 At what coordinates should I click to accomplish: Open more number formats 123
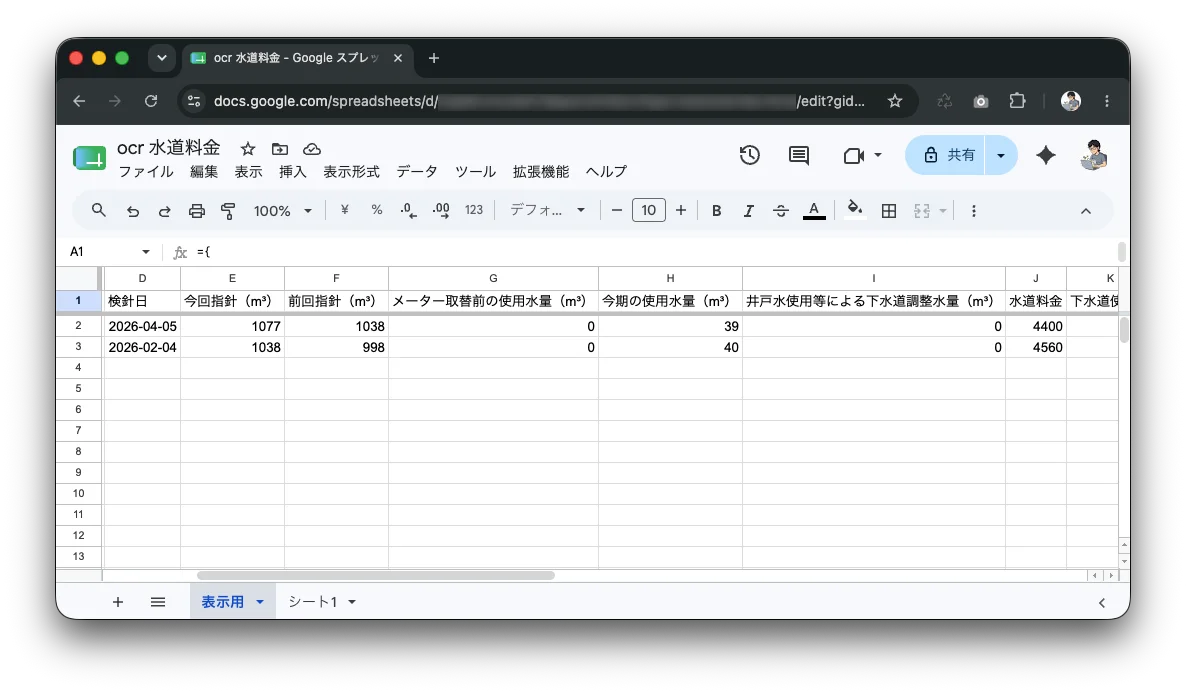point(473,210)
